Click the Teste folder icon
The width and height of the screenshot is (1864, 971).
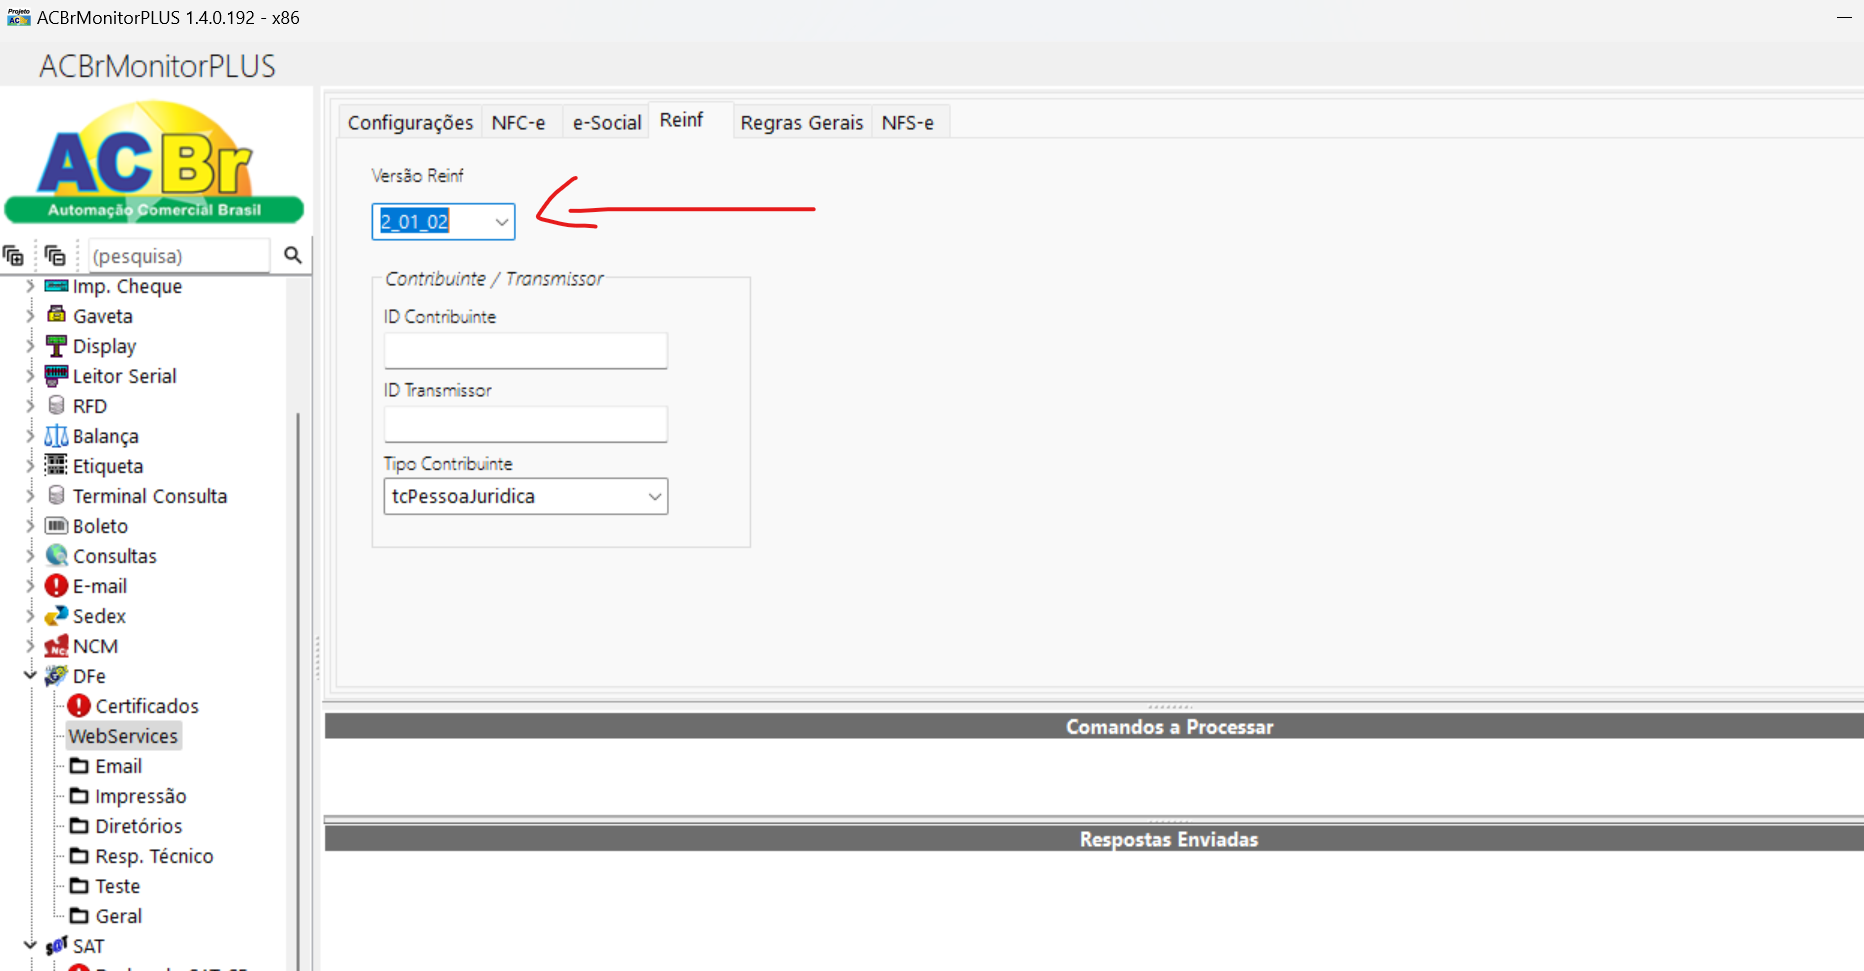click(79, 886)
